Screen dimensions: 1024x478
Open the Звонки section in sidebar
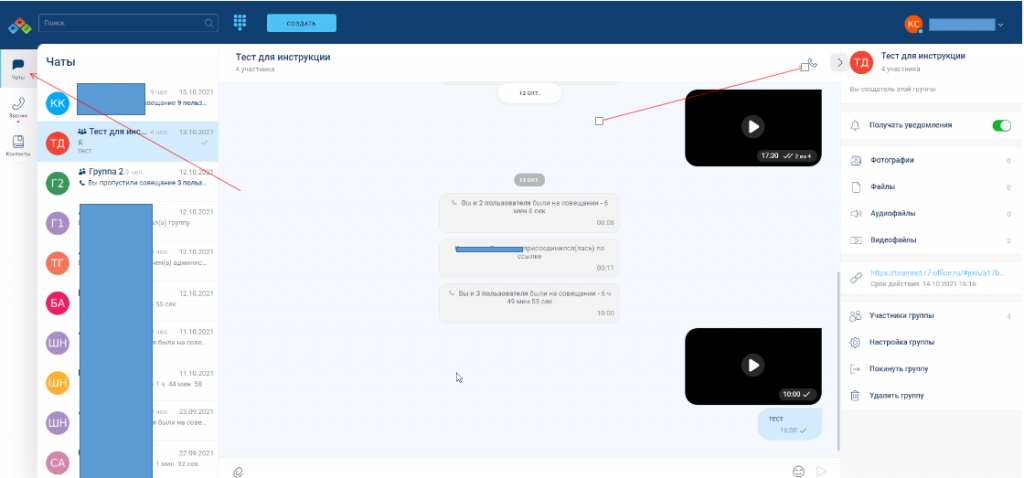(x=18, y=108)
